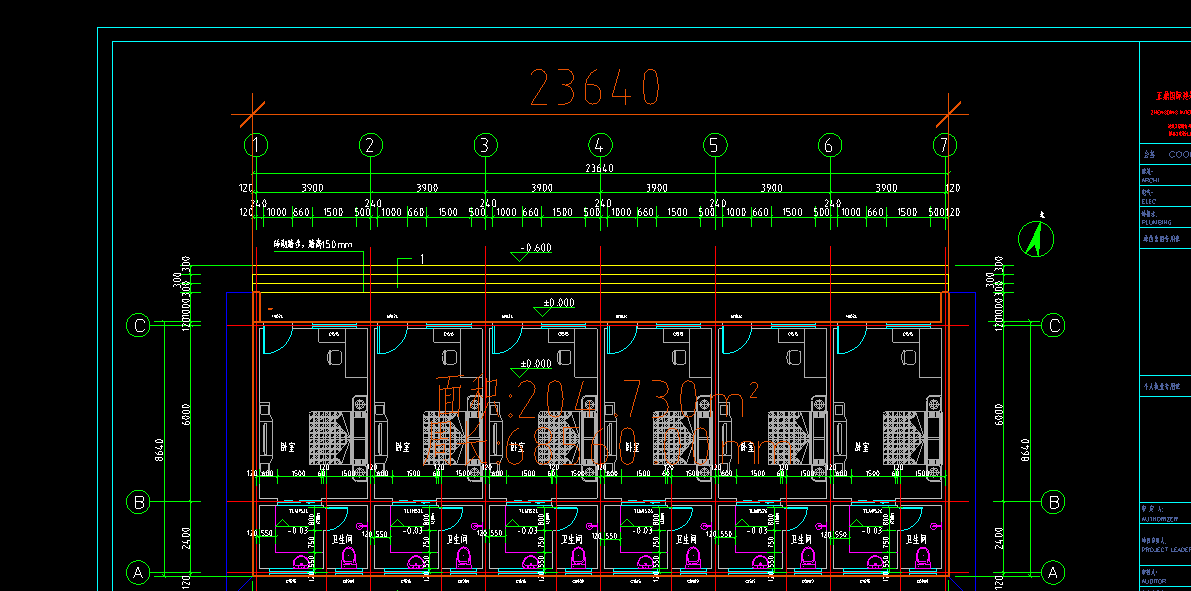Select grid axis bubble 4 at top
Screen dimensions: 1191x591
600,145
